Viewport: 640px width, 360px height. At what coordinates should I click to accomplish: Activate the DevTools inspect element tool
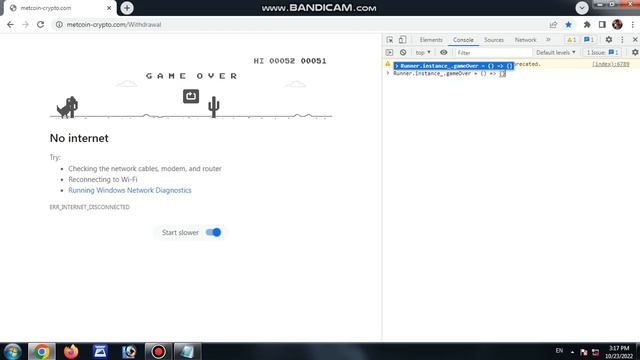point(390,40)
